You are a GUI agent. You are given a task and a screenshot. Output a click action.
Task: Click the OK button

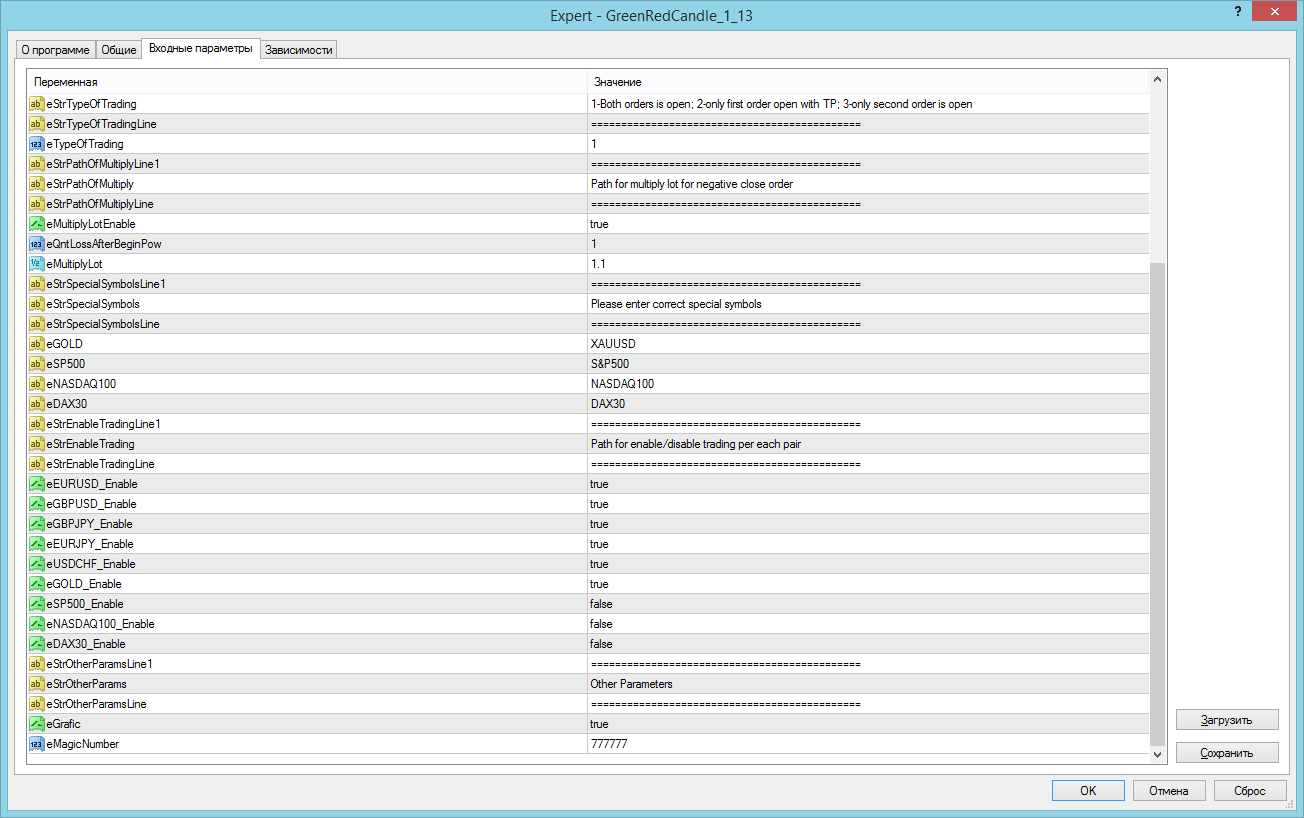[x=1088, y=790]
